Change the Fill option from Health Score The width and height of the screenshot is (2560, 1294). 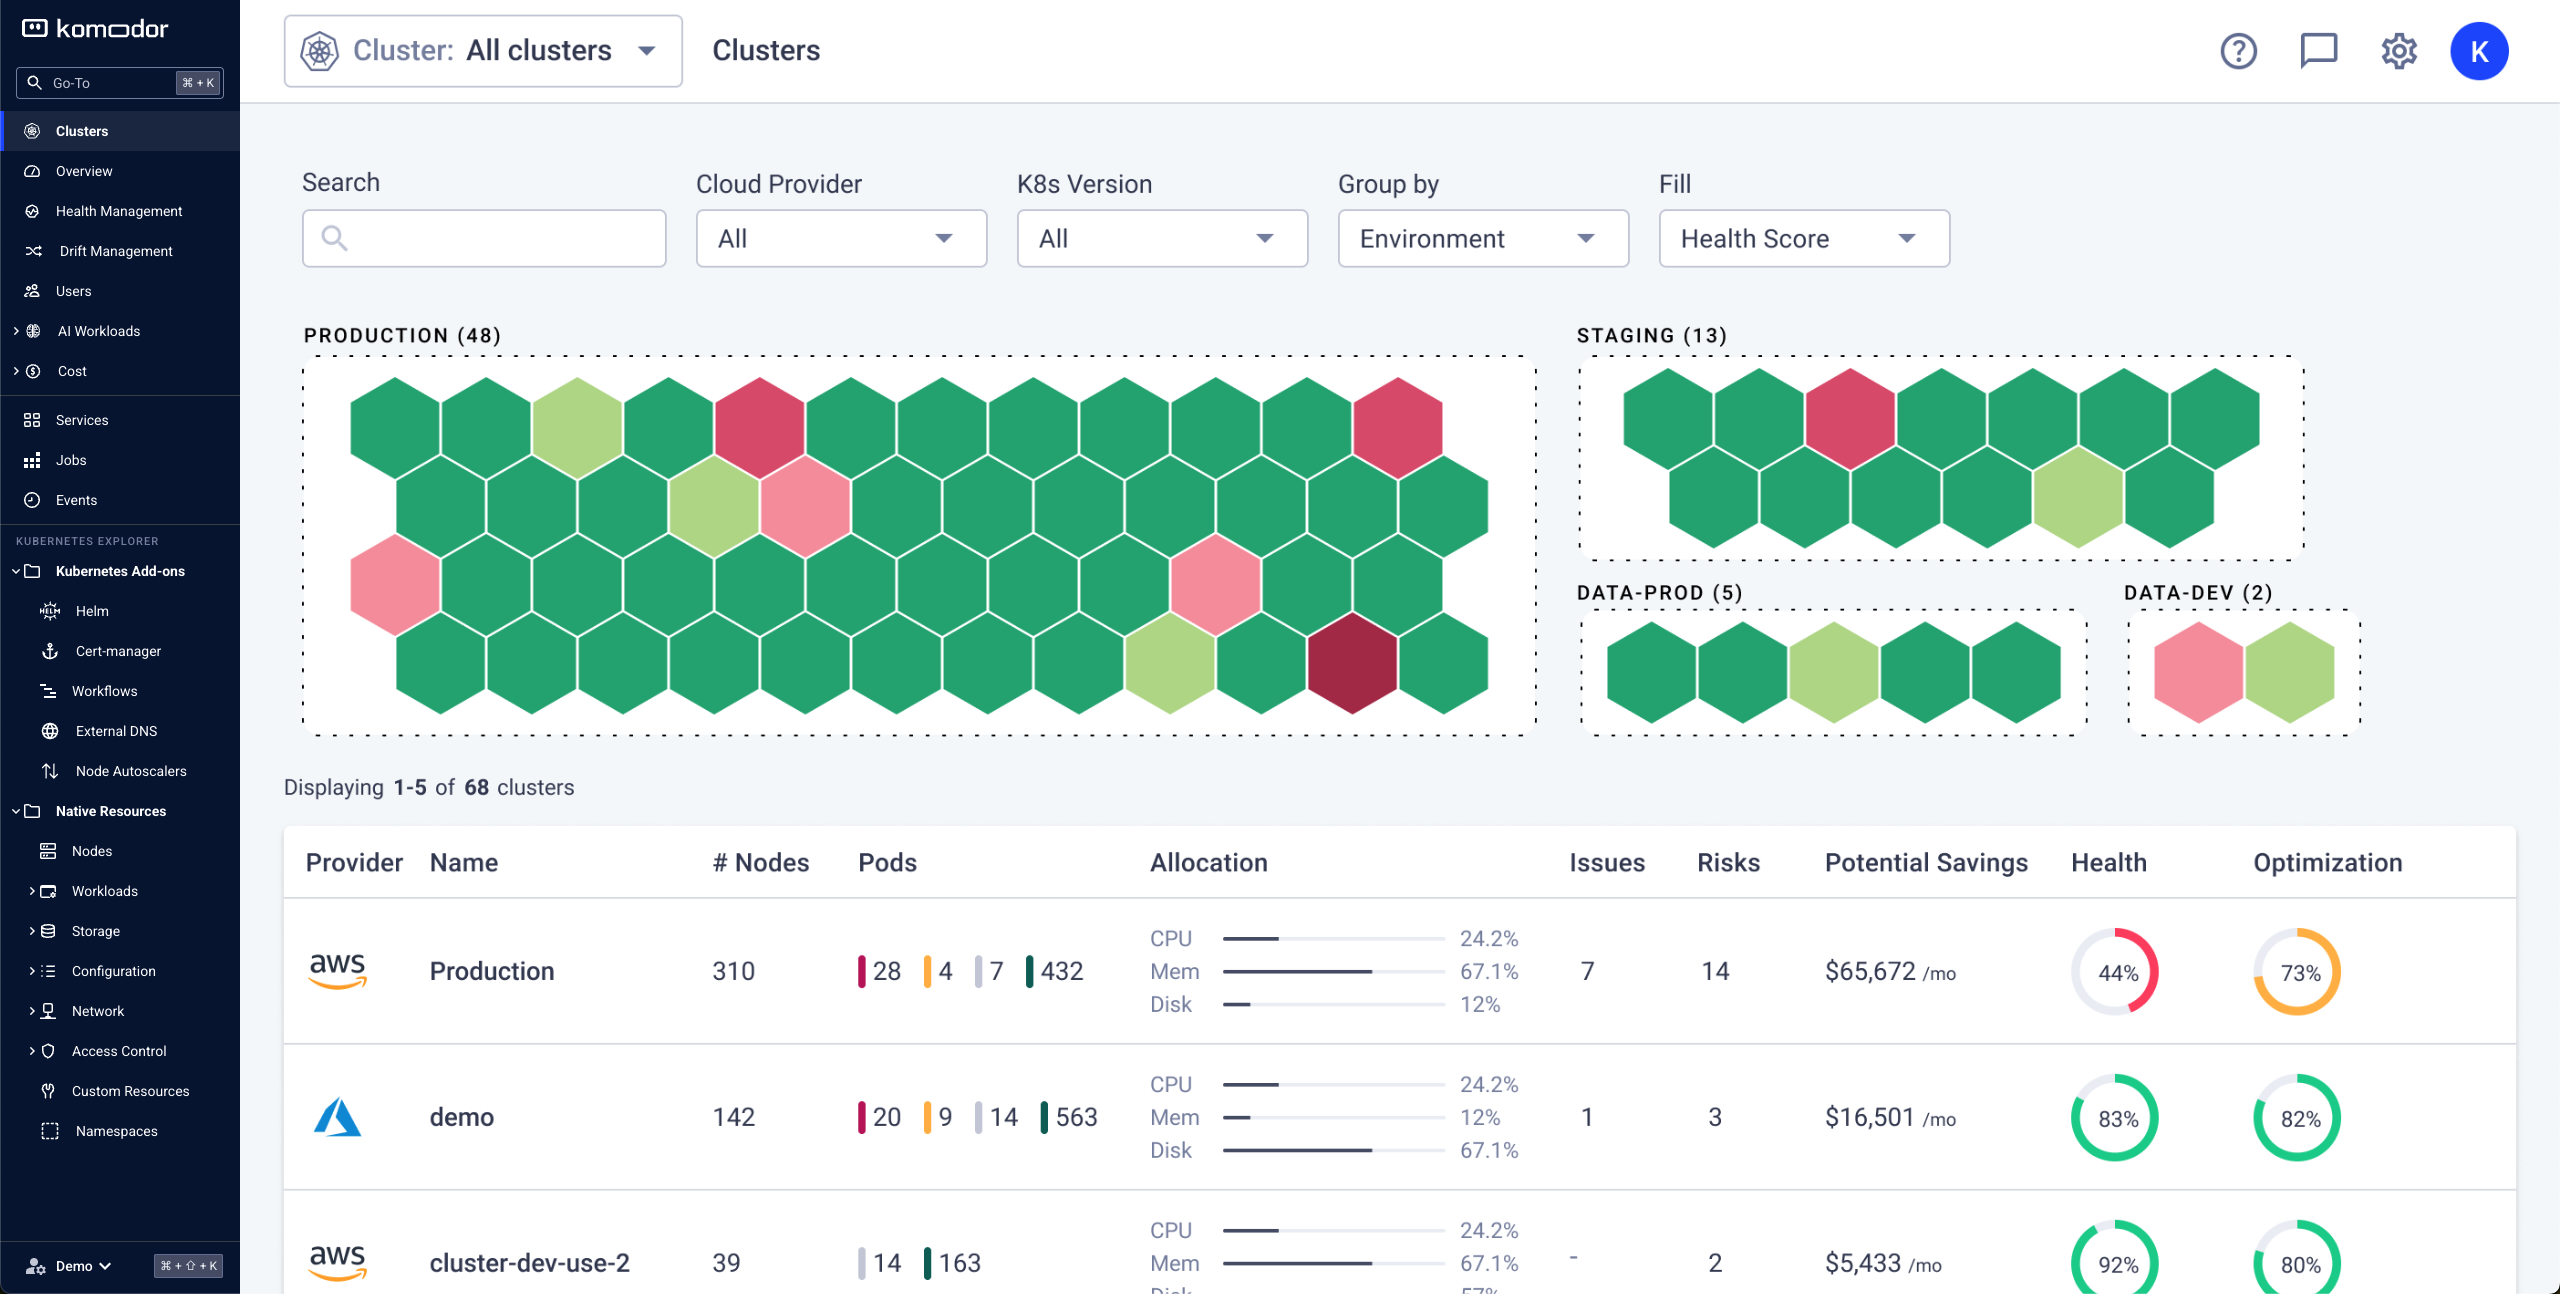(1803, 238)
